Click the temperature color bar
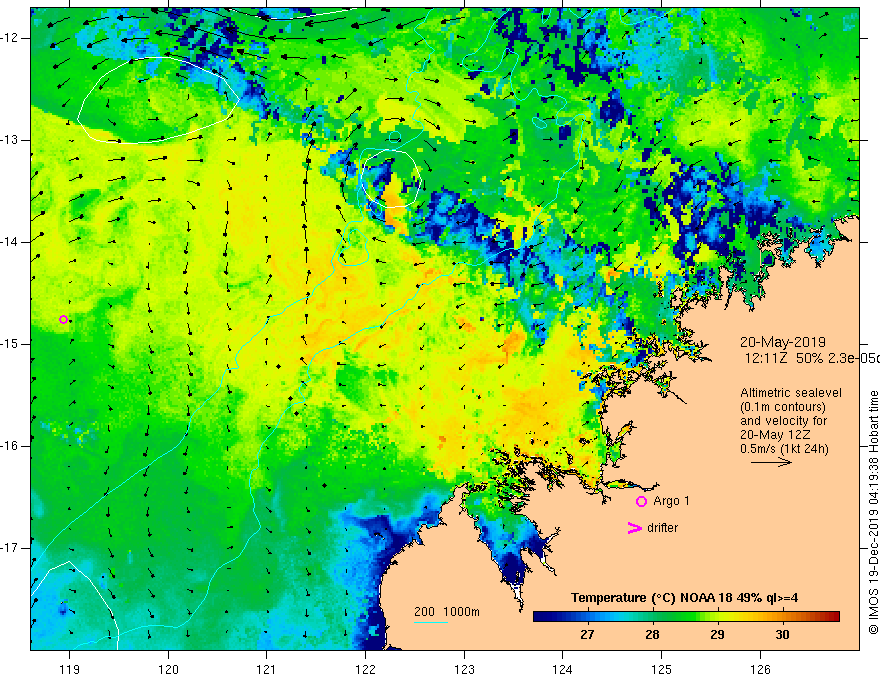880x680 pixels. click(x=686, y=617)
